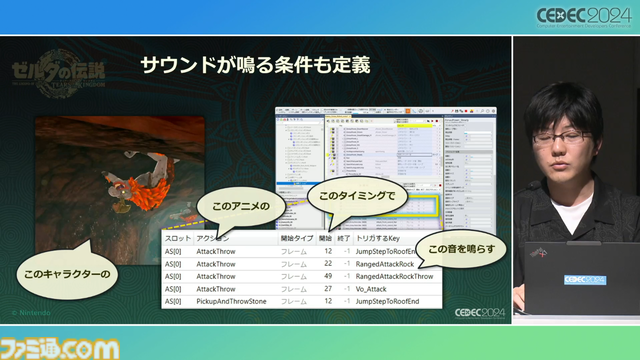Click start frame value 49
The height and width of the screenshot is (360, 640).
coord(328,276)
